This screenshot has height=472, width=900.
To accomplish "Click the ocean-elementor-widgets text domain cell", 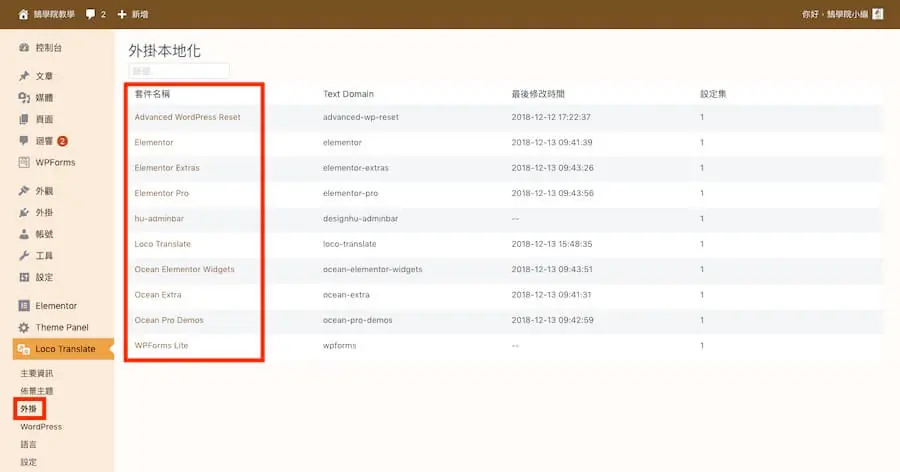I will pyautogui.click(x=373, y=269).
